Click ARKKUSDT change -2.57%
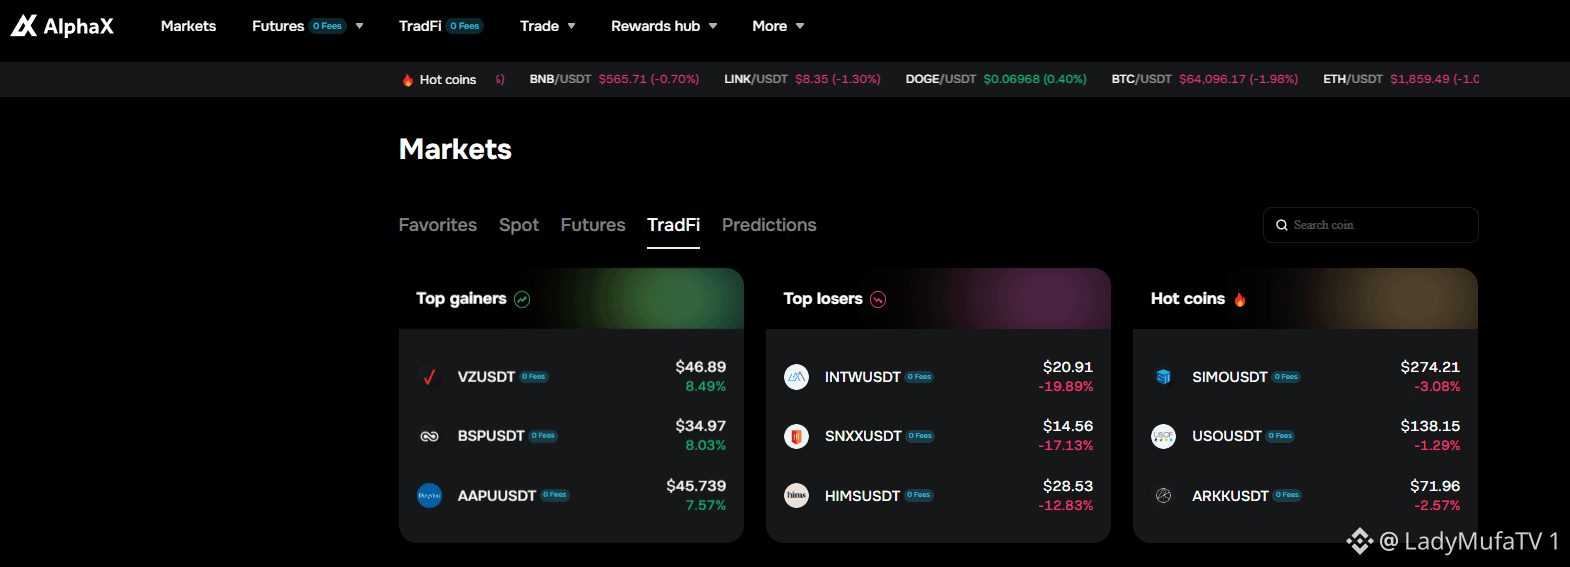This screenshot has height=567, width=1570. (1437, 505)
